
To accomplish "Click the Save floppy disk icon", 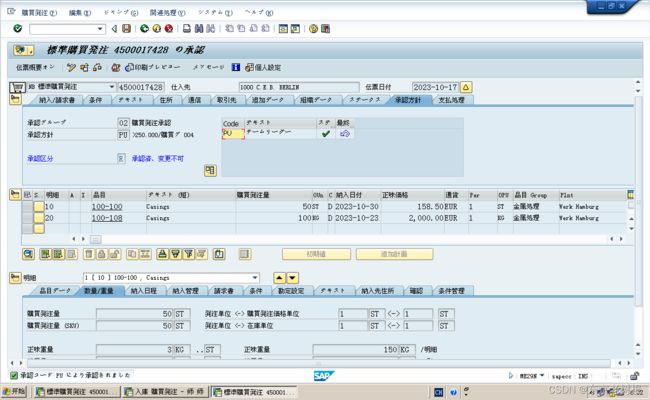I will [x=126, y=28].
